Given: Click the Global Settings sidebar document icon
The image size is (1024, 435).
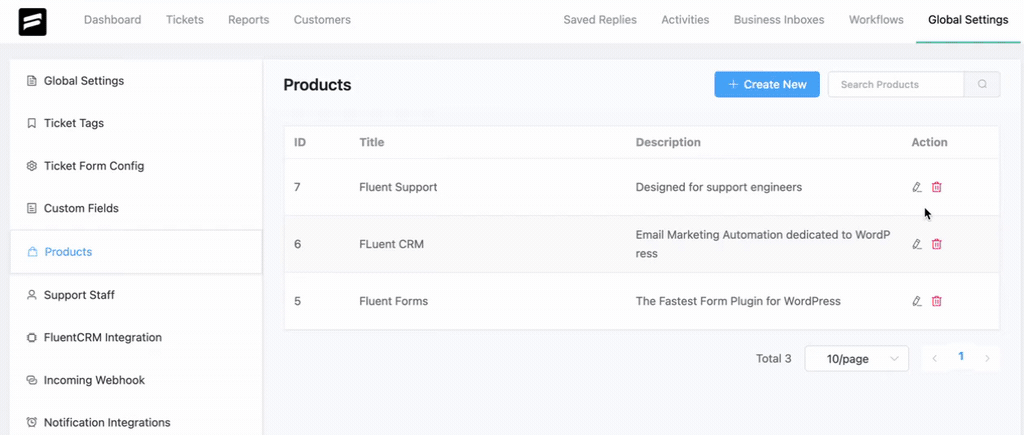Looking at the screenshot, I should pos(31,81).
